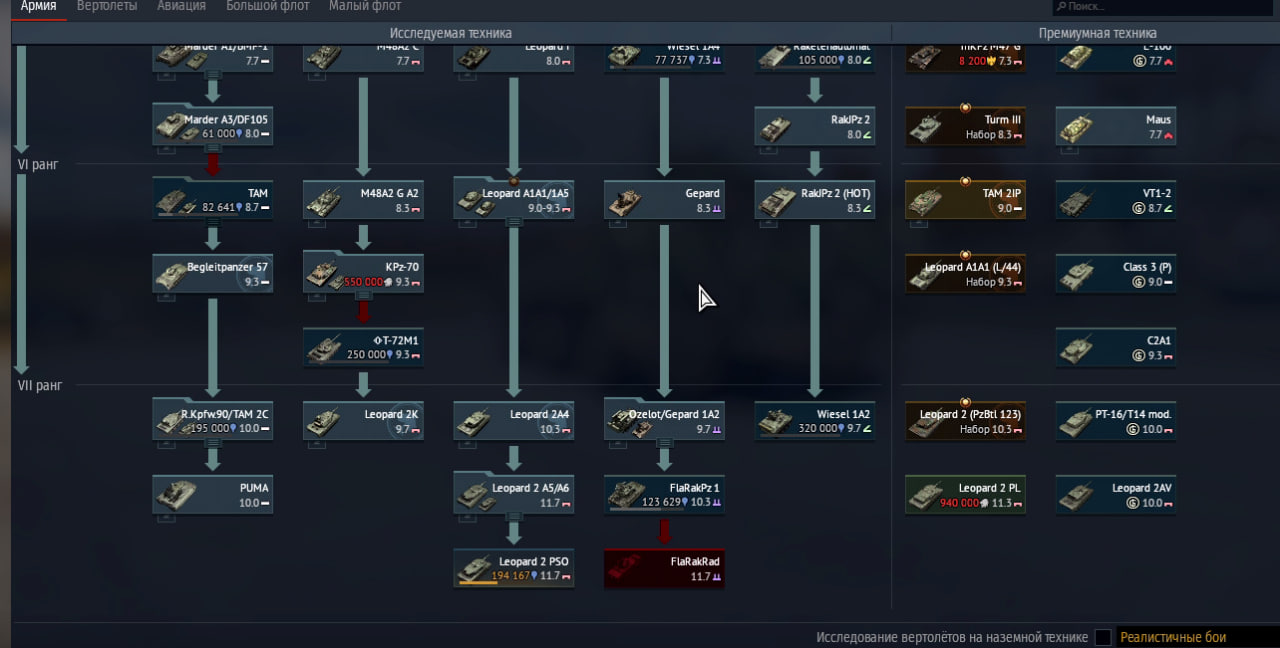The image size is (1280, 648).
Task: Click the Премиумная техника header
Action: [x=1098, y=33]
